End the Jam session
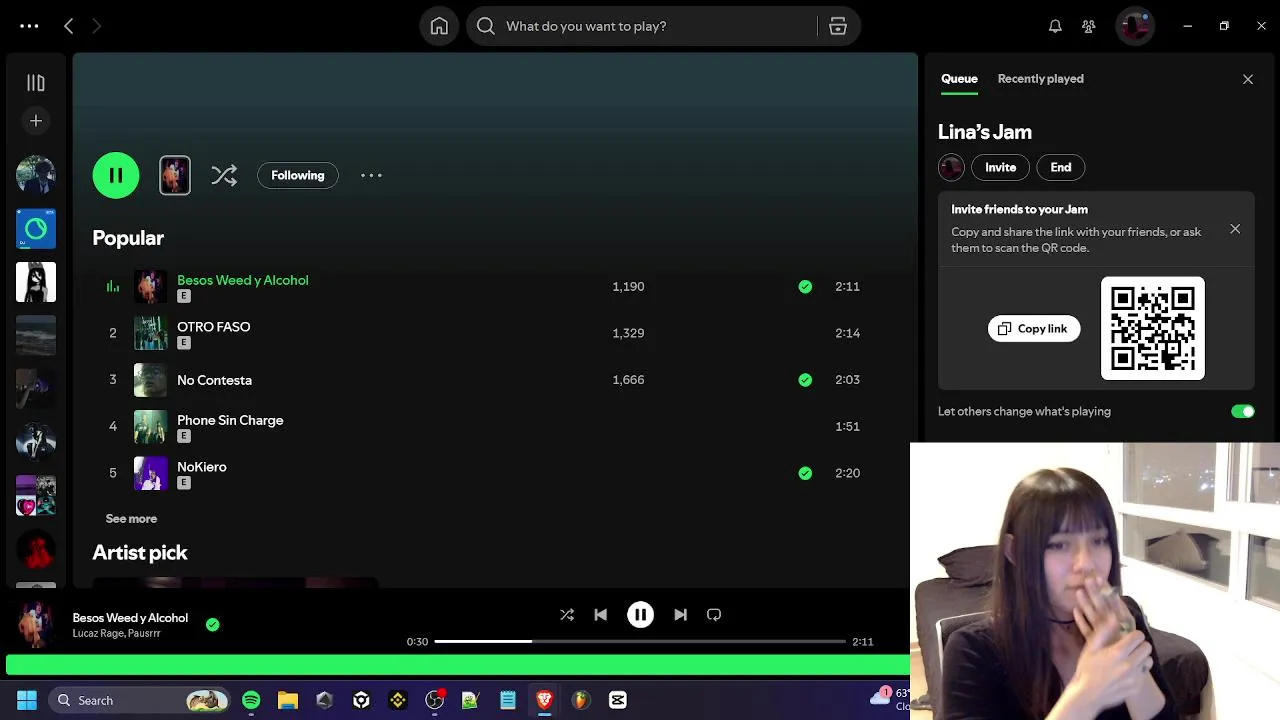 coord(1061,168)
